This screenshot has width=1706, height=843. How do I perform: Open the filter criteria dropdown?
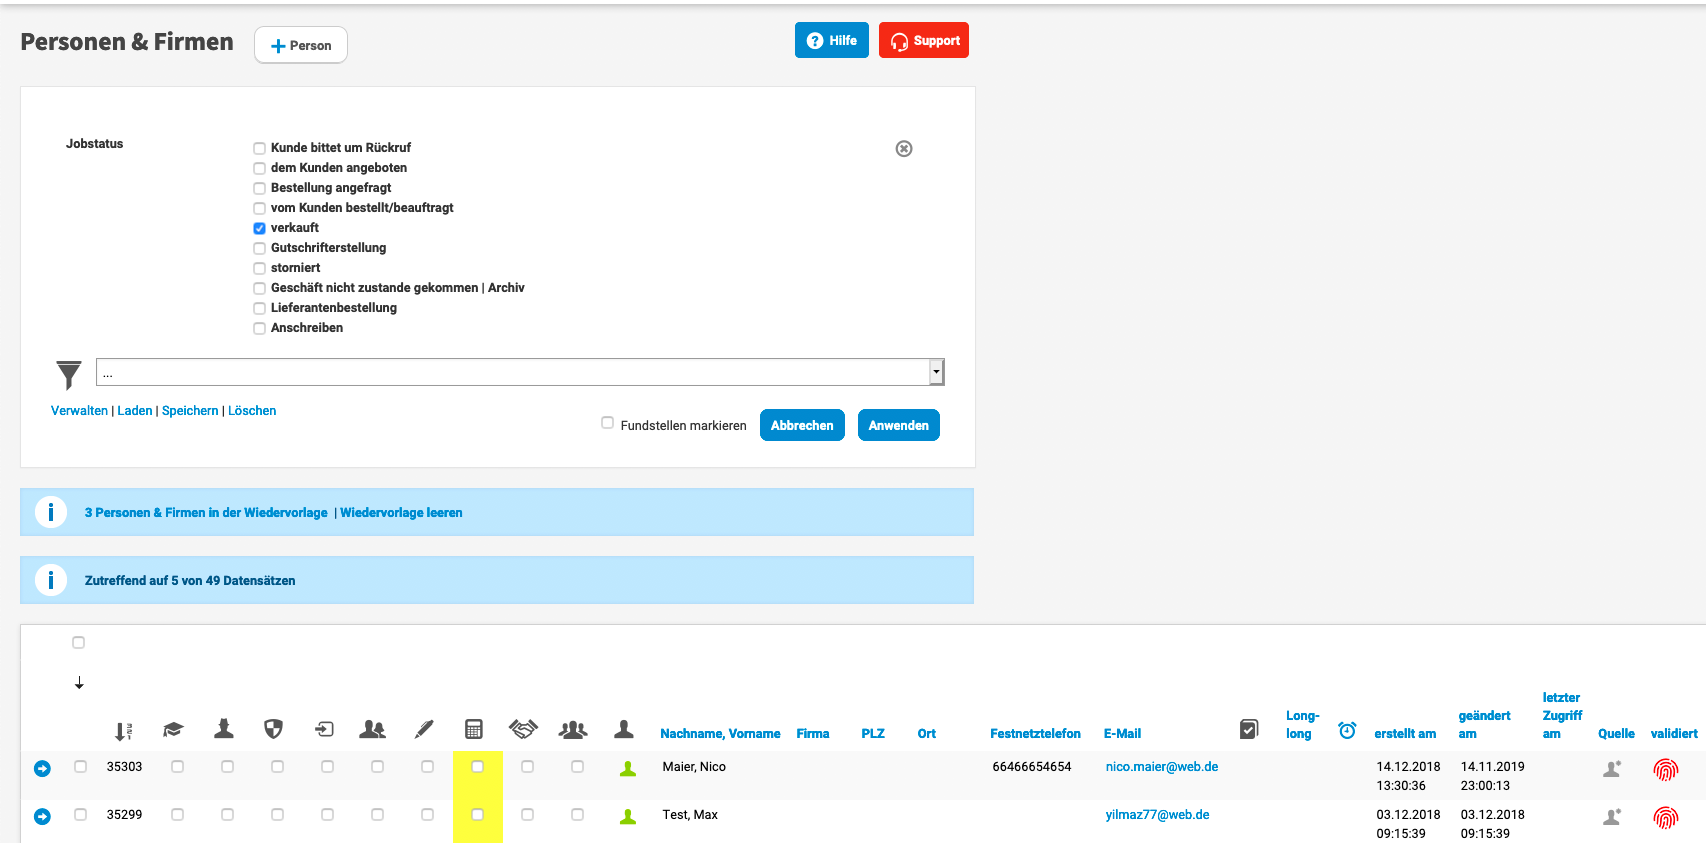[x=936, y=372]
